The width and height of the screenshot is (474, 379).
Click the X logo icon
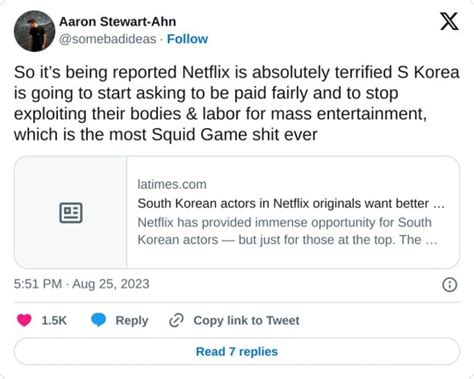coord(449,21)
